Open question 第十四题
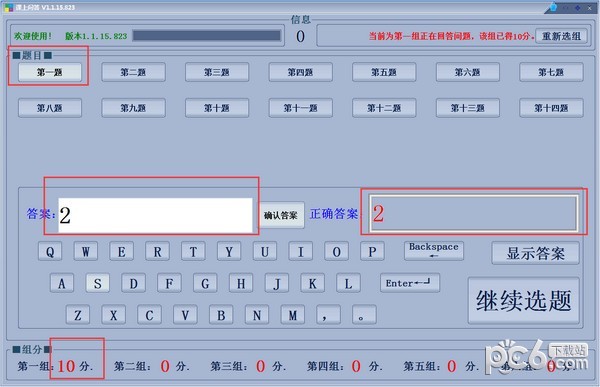The width and height of the screenshot is (600, 387). pos(551,108)
